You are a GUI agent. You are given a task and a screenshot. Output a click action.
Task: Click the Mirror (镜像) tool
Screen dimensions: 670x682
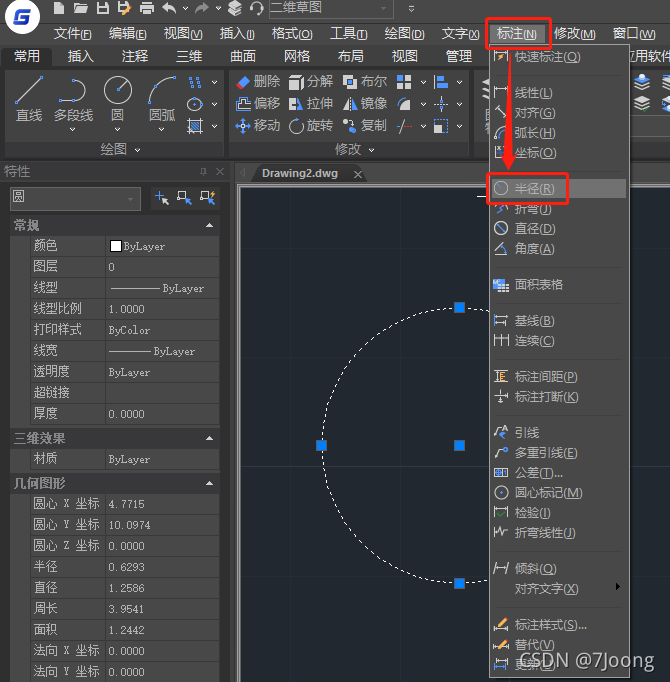[365, 104]
